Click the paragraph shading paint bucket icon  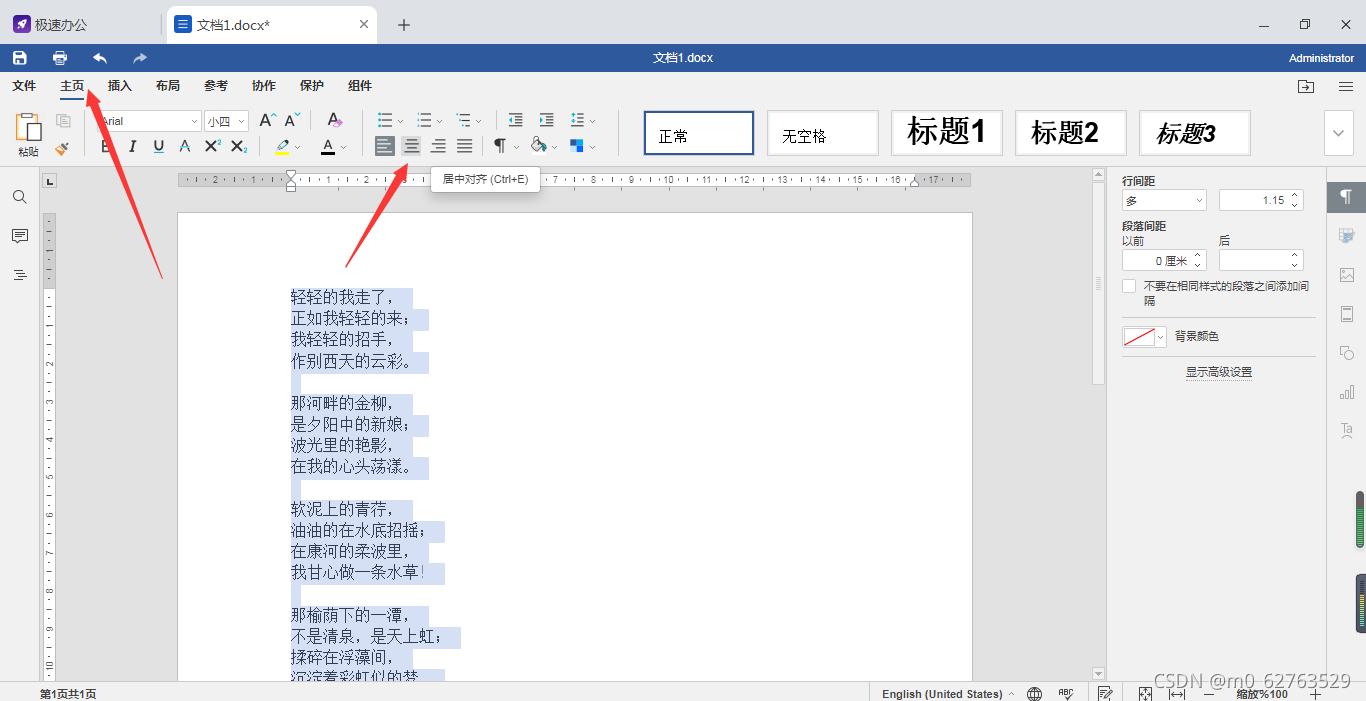coord(539,146)
